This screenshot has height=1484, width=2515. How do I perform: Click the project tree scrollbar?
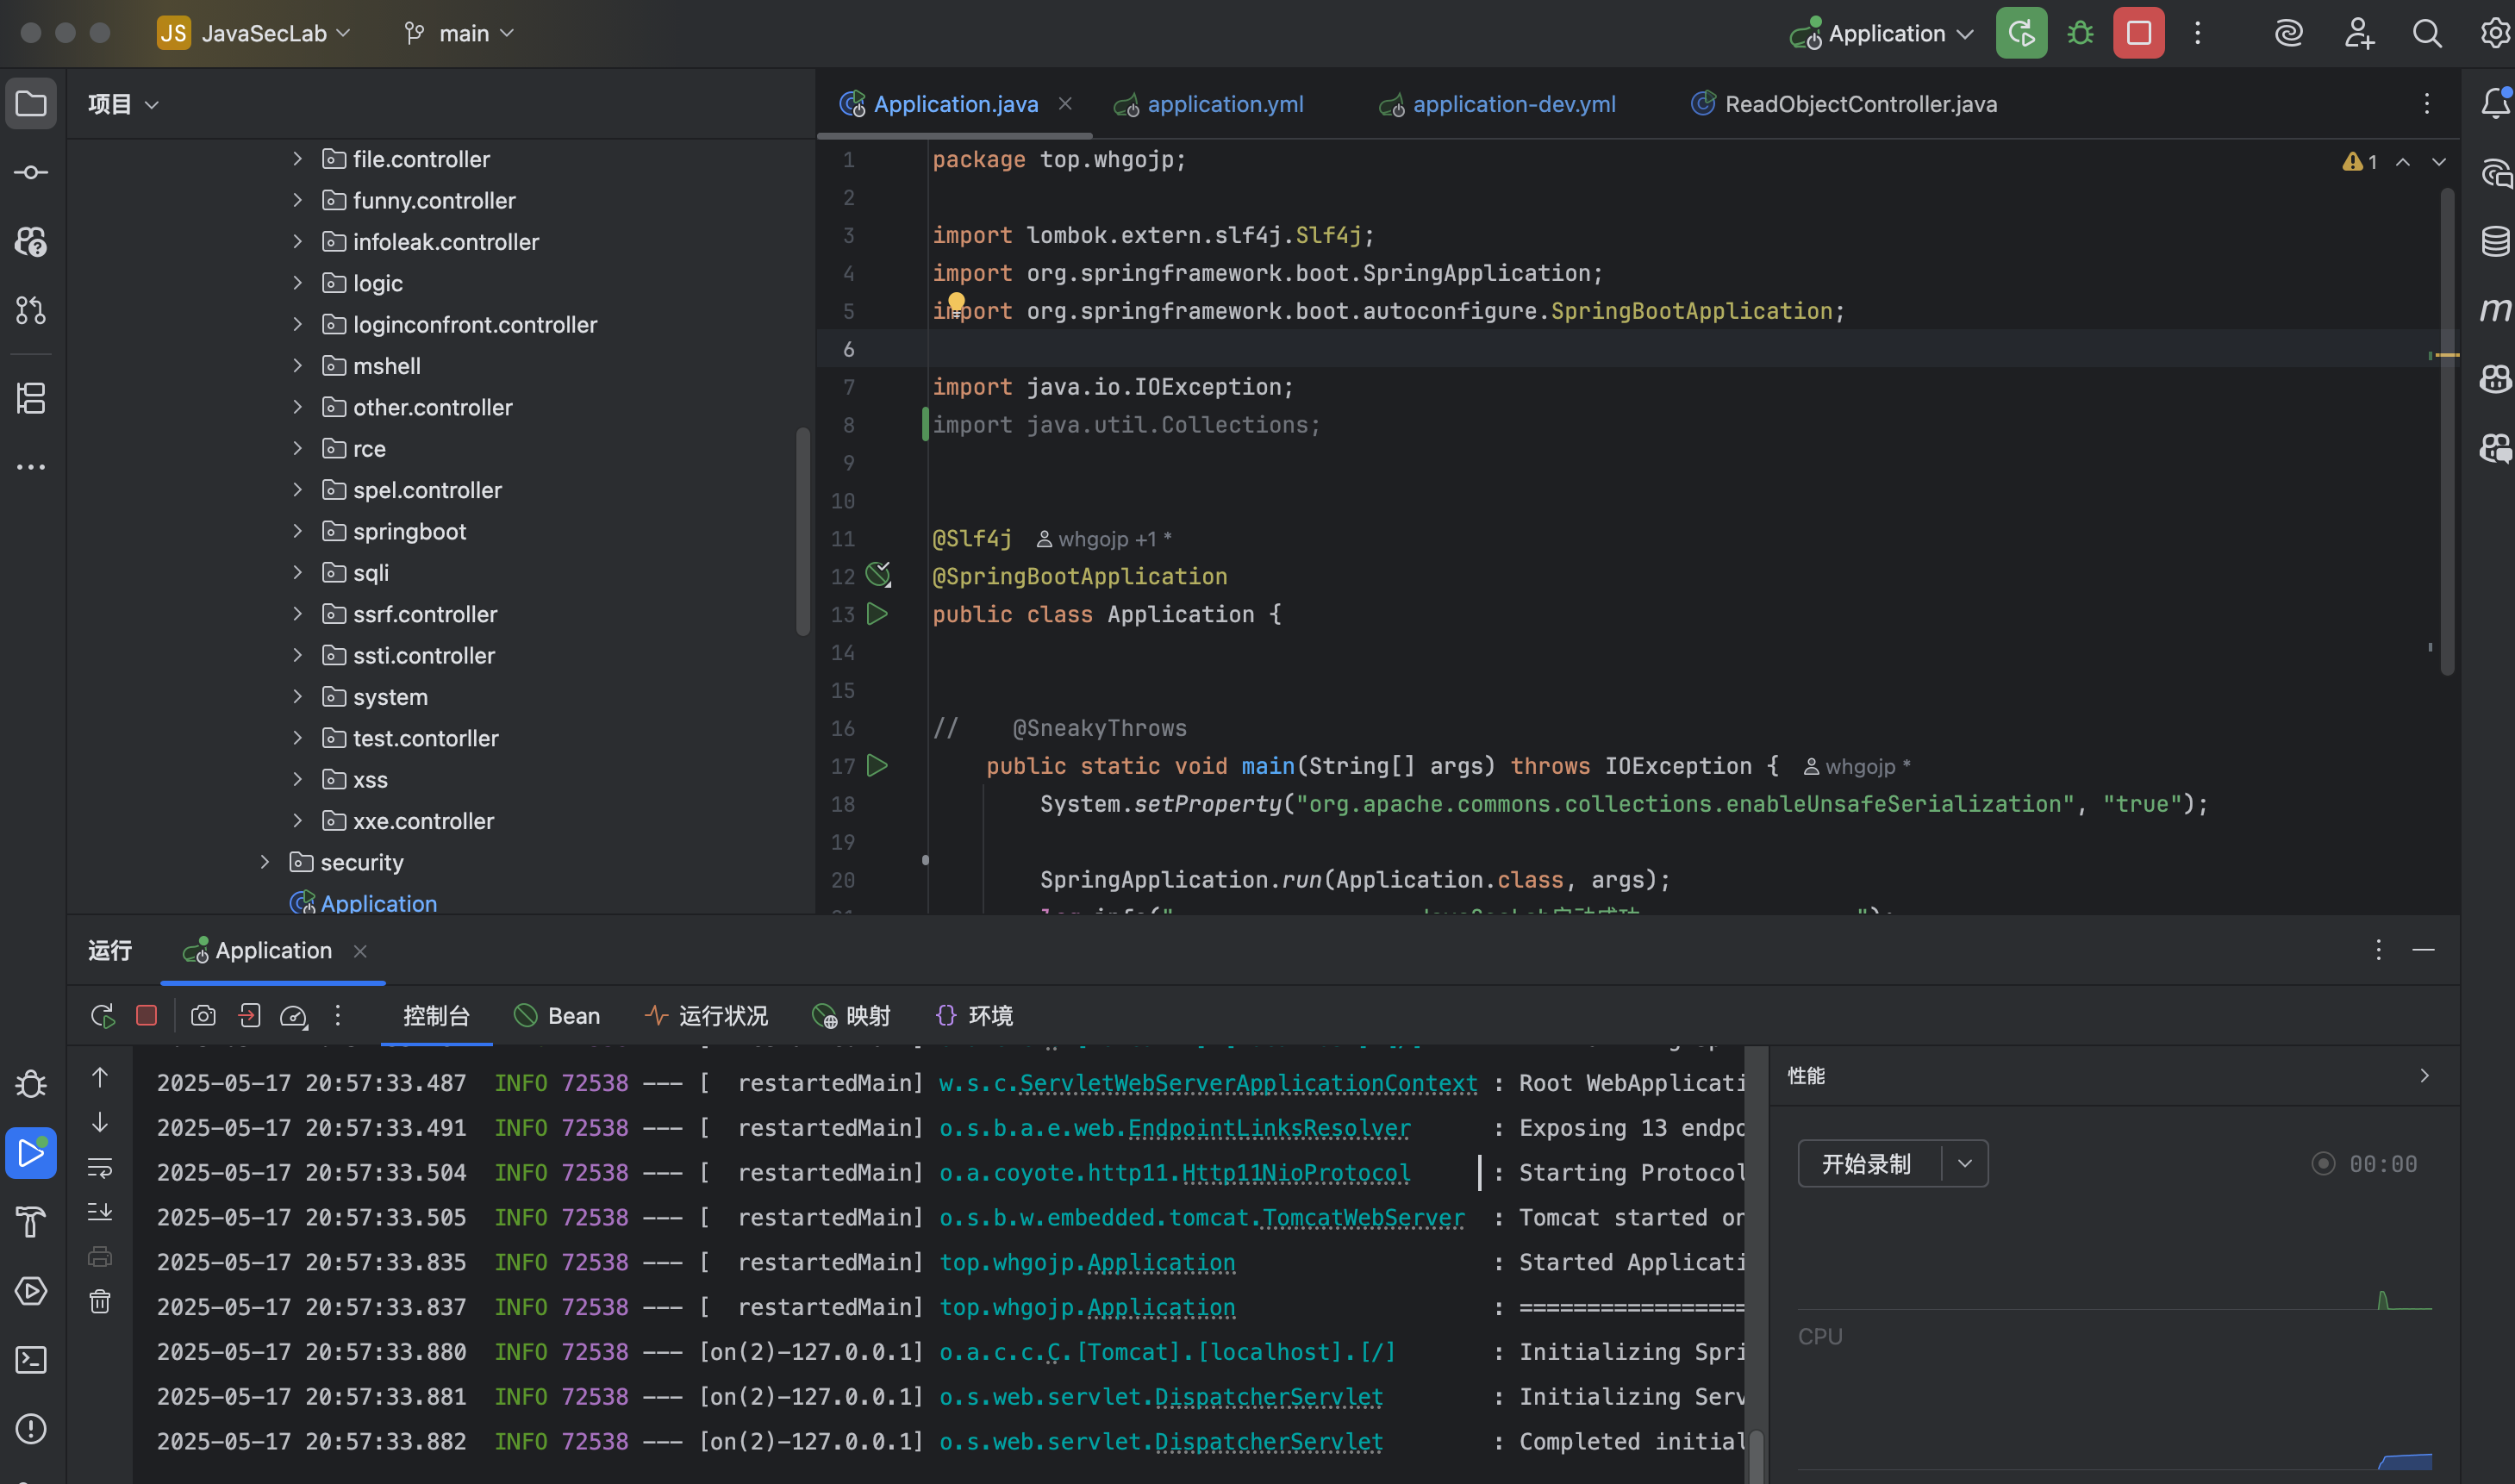802,531
